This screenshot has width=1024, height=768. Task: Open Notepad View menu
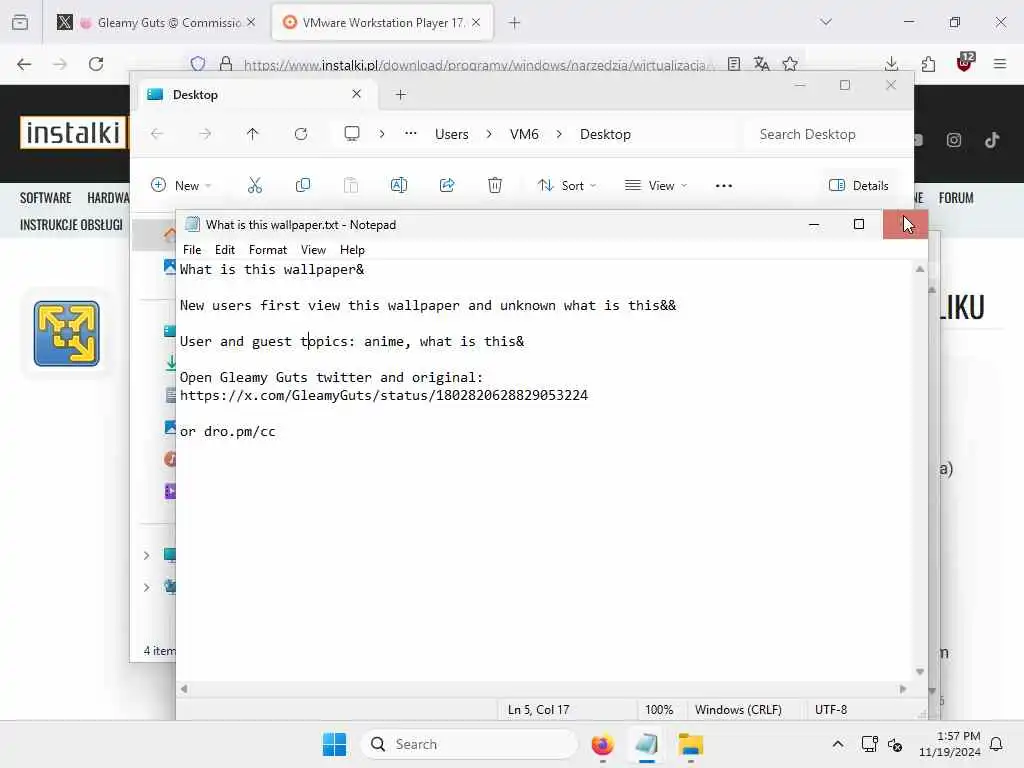coord(313,249)
